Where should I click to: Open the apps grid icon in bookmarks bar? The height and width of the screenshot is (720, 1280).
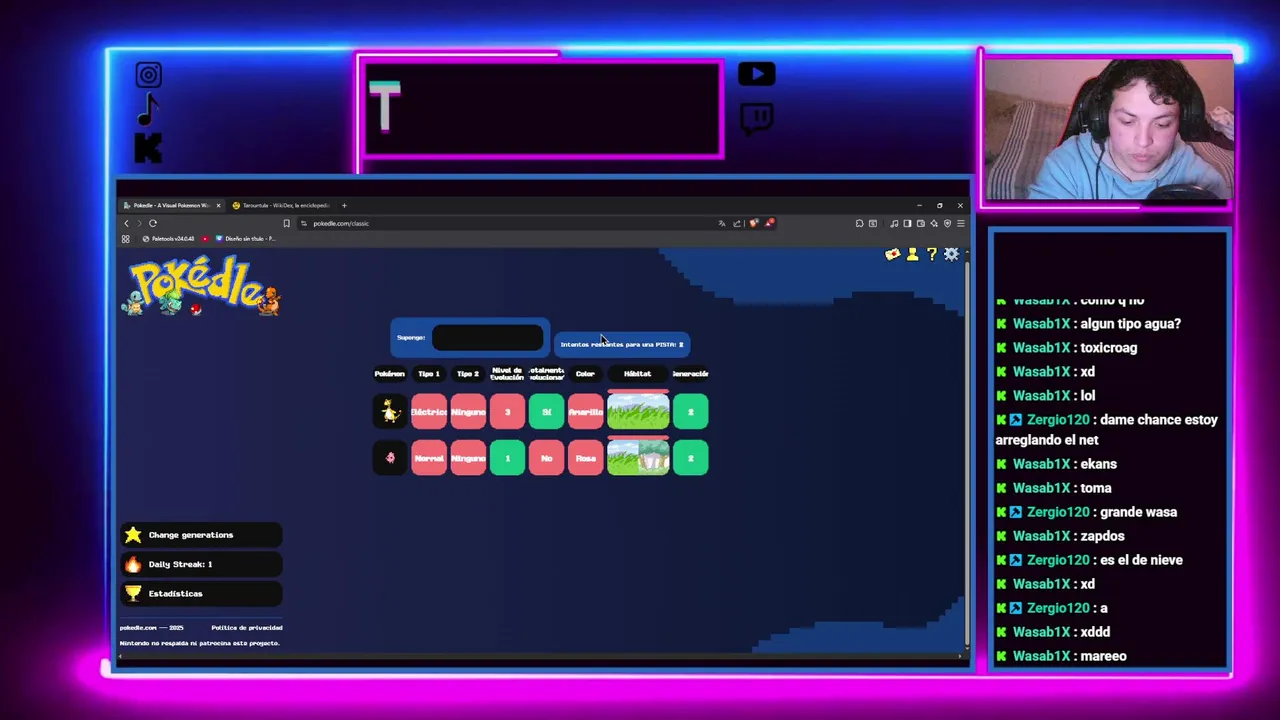click(x=125, y=239)
